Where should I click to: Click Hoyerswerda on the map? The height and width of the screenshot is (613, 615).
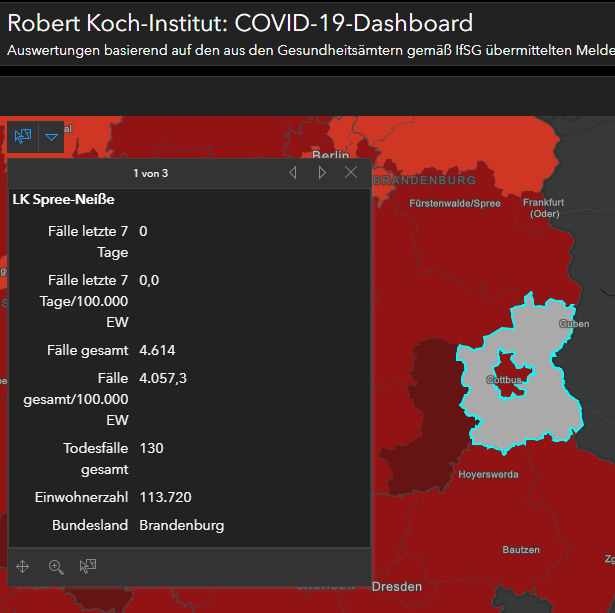[488, 475]
